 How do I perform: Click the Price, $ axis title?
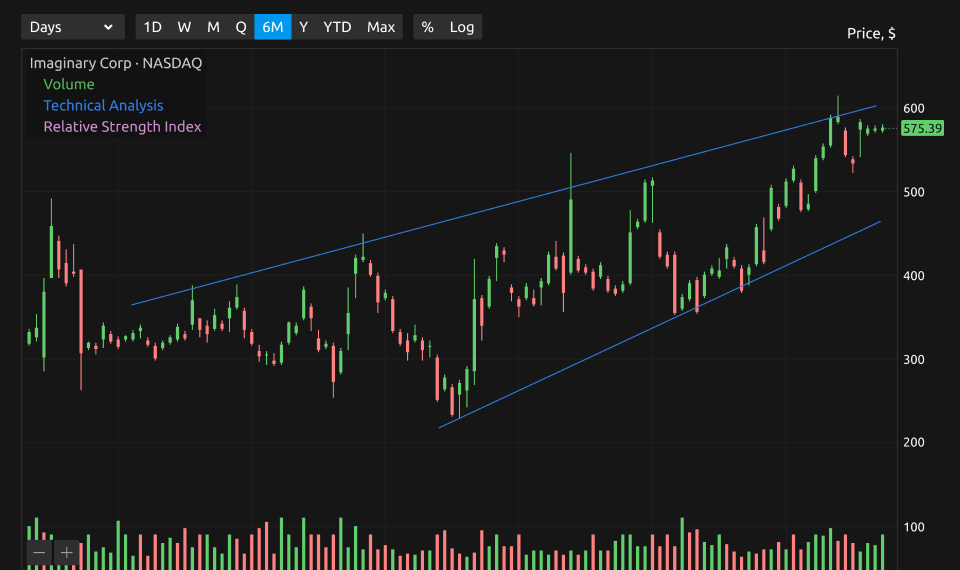871,34
